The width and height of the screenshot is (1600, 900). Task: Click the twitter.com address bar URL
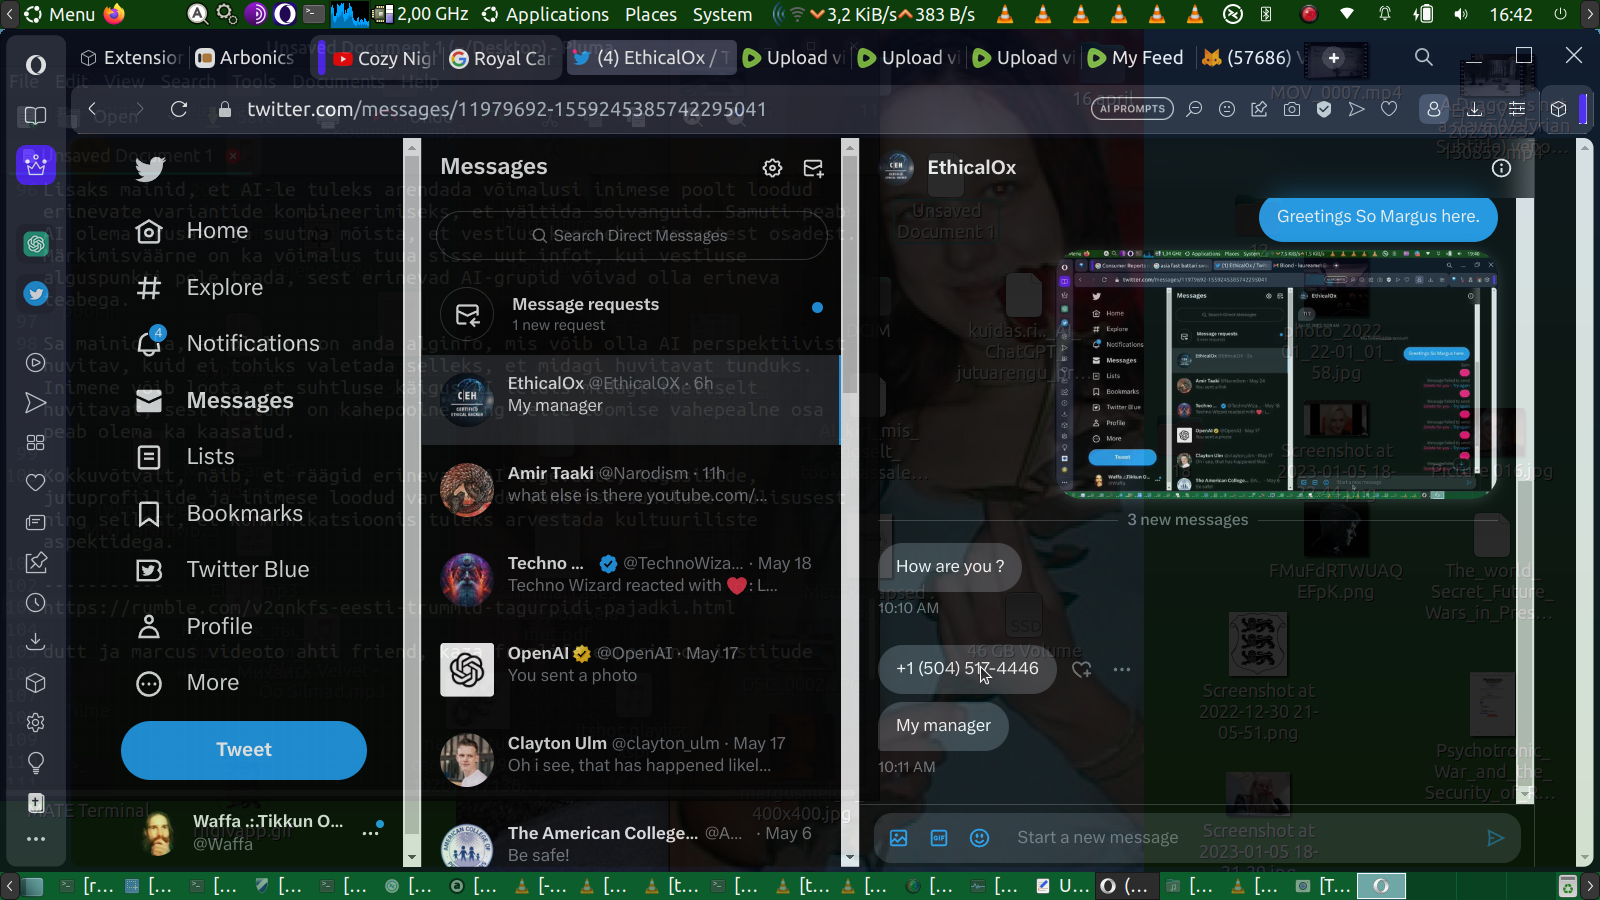click(x=506, y=109)
